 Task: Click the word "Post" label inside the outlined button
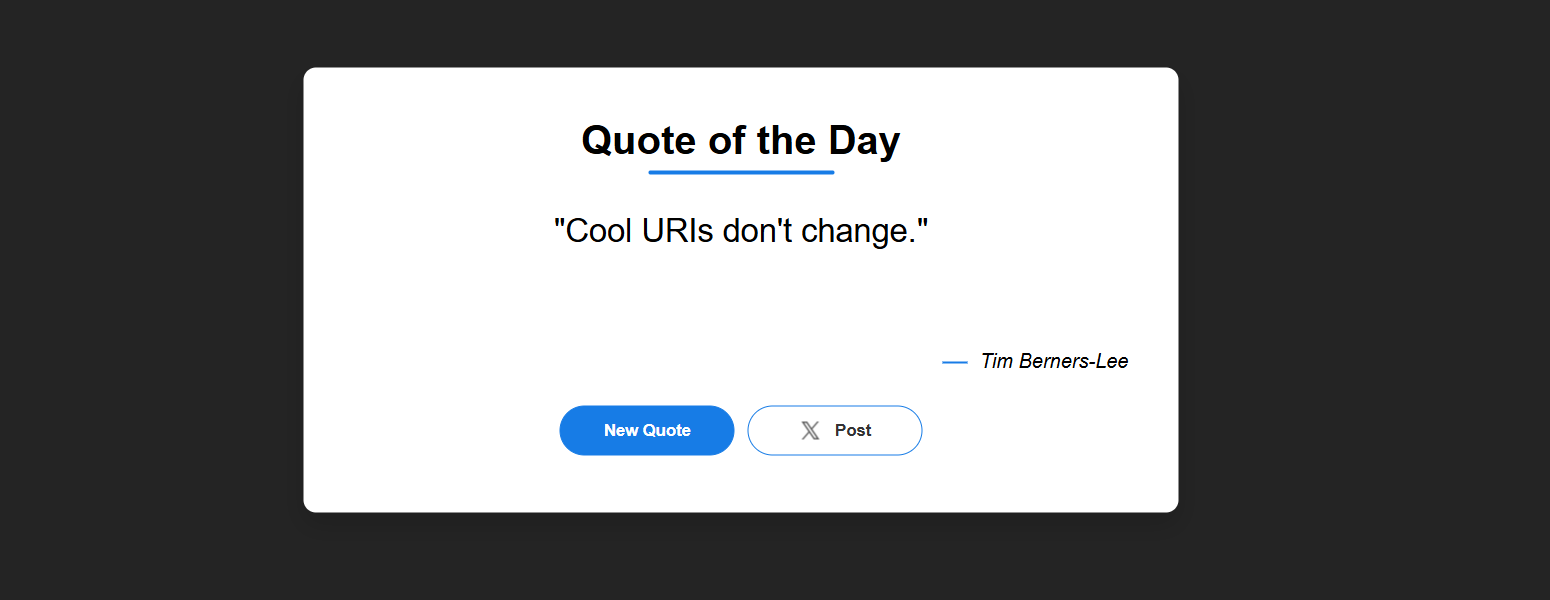pyautogui.click(x=853, y=431)
